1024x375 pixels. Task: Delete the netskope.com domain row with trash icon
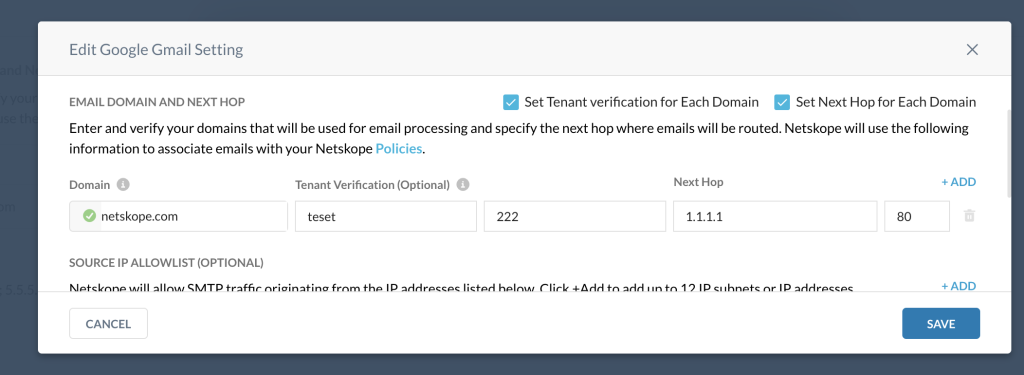[x=970, y=216]
